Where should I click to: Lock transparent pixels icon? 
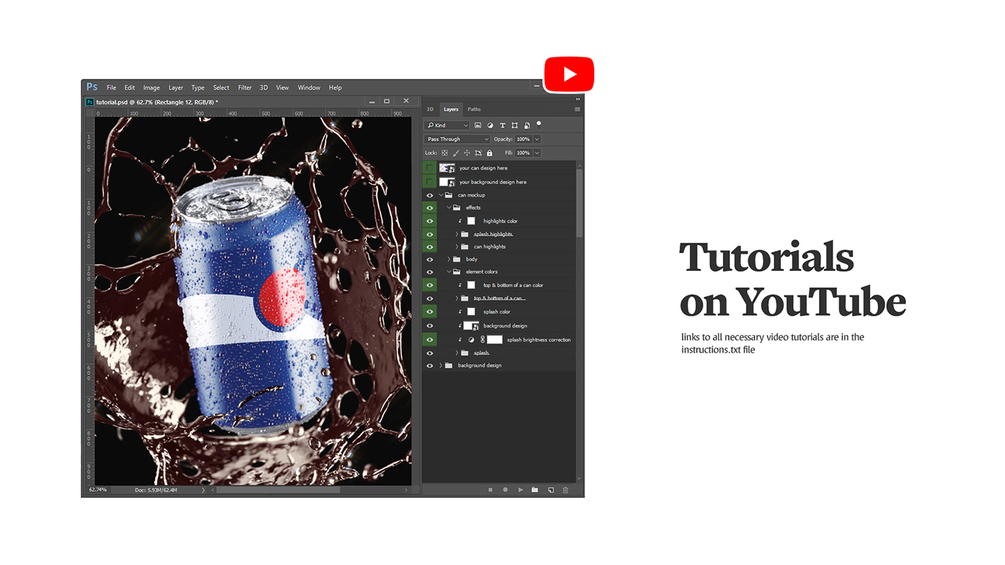(x=444, y=153)
